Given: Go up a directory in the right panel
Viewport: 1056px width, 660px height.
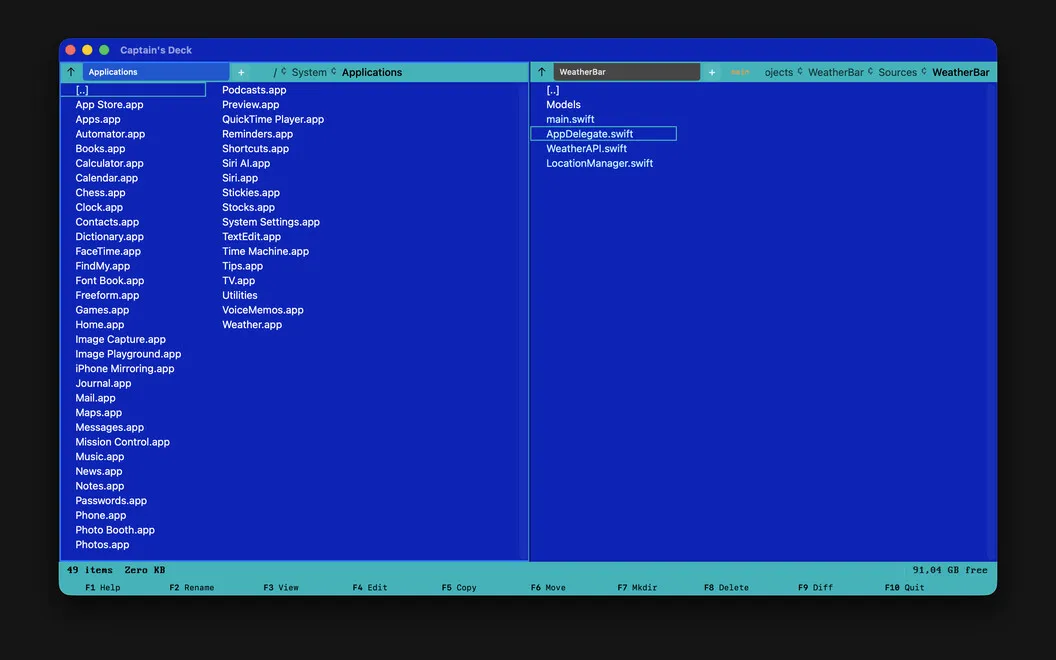Looking at the screenshot, I should click(x=541, y=72).
